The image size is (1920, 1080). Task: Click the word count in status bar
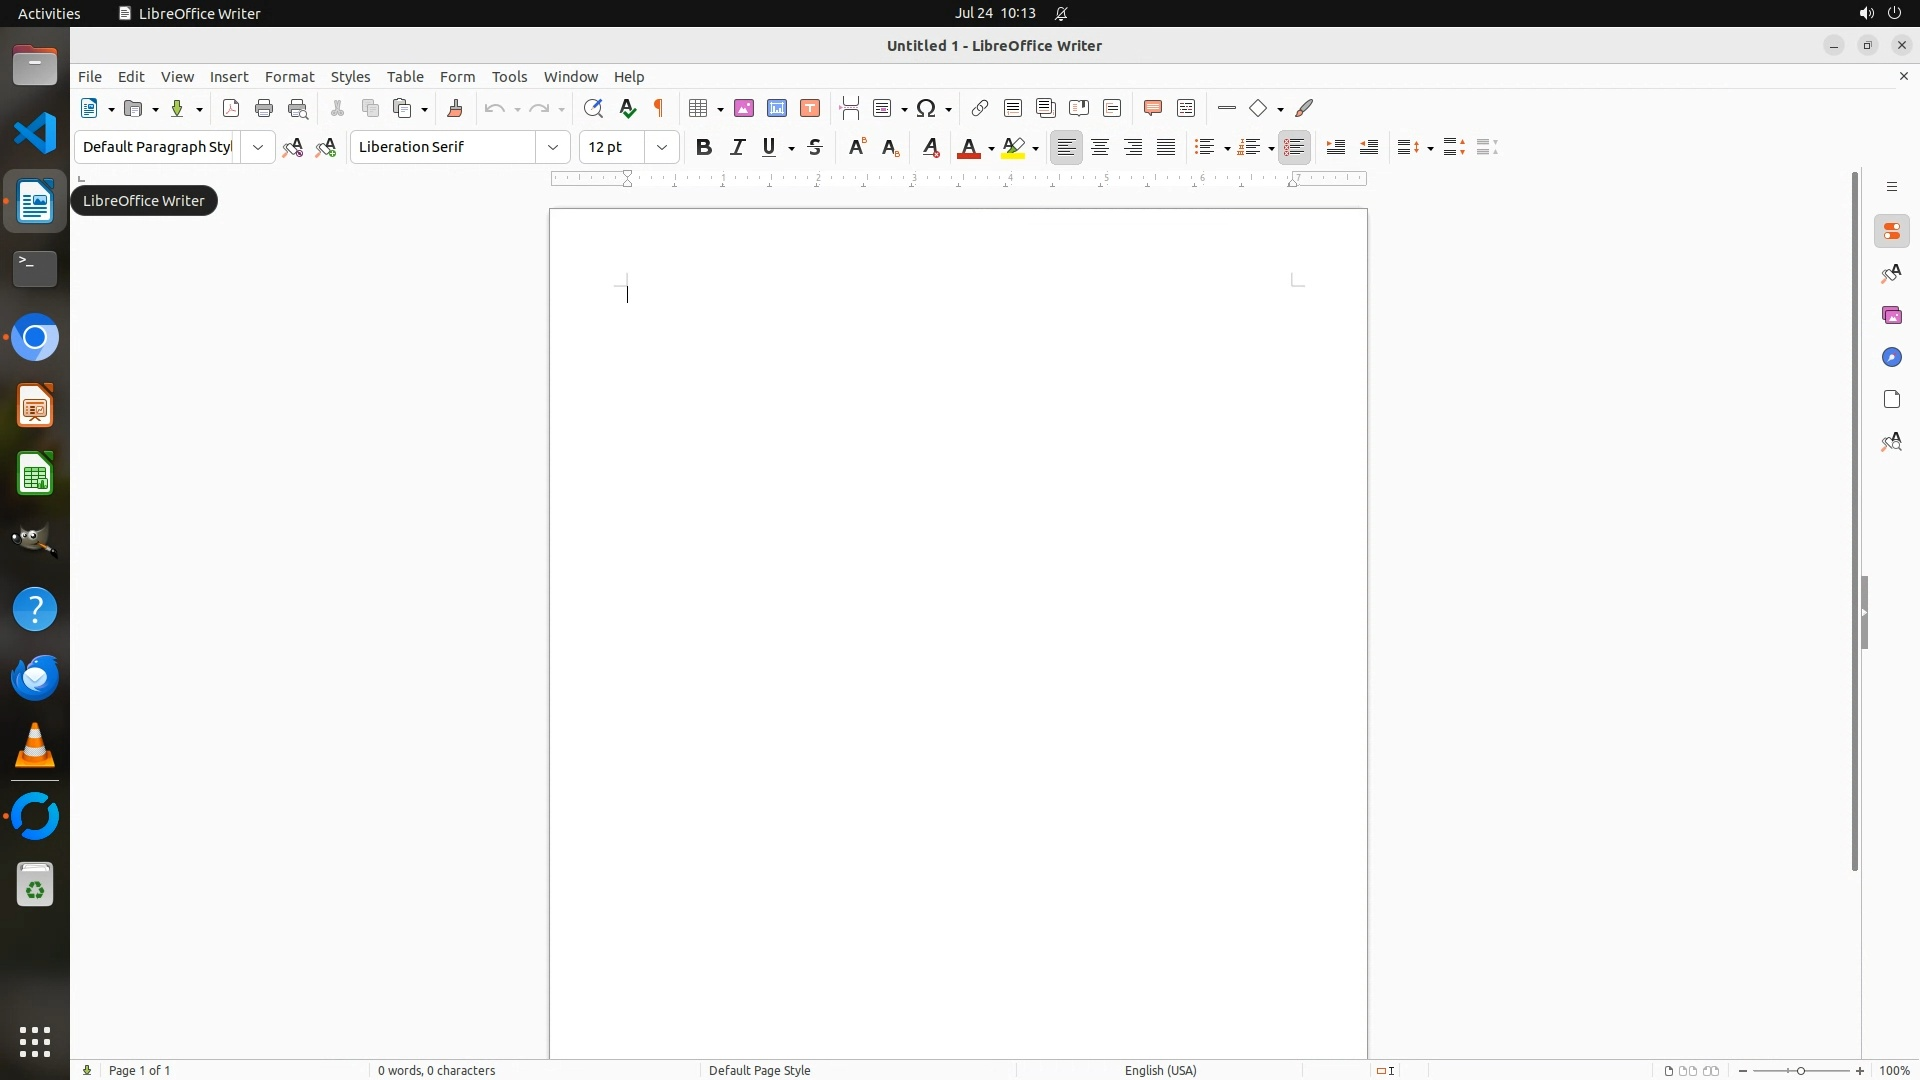pyautogui.click(x=436, y=1070)
